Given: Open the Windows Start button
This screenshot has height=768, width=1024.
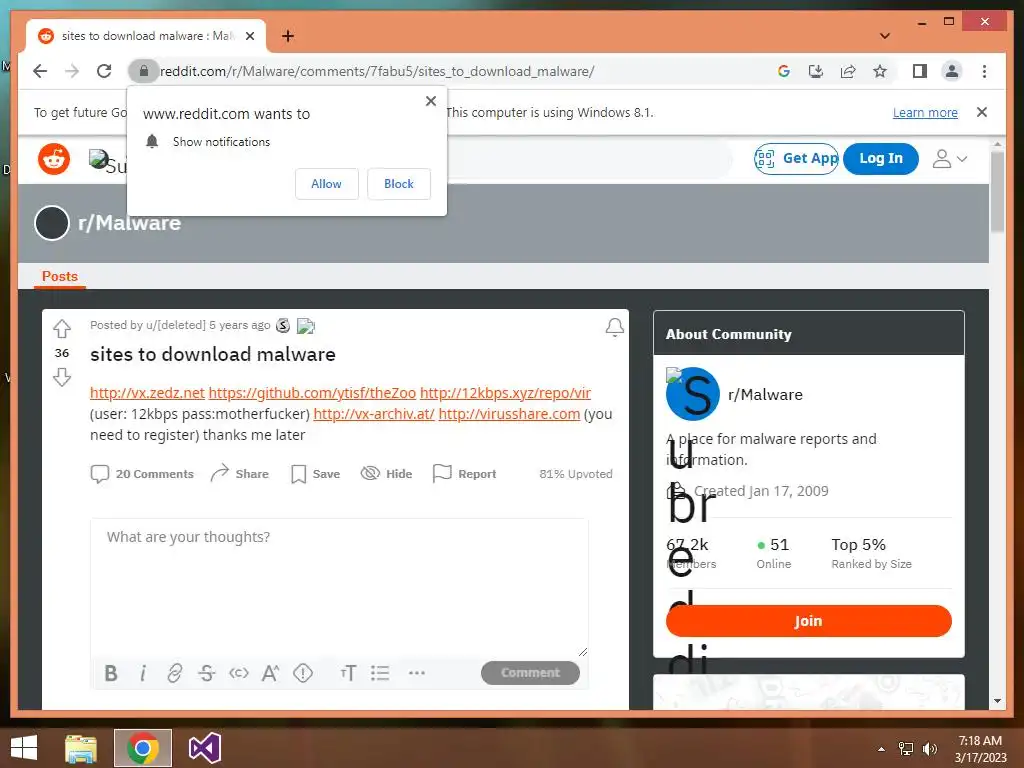Looking at the screenshot, I should (x=24, y=748).
